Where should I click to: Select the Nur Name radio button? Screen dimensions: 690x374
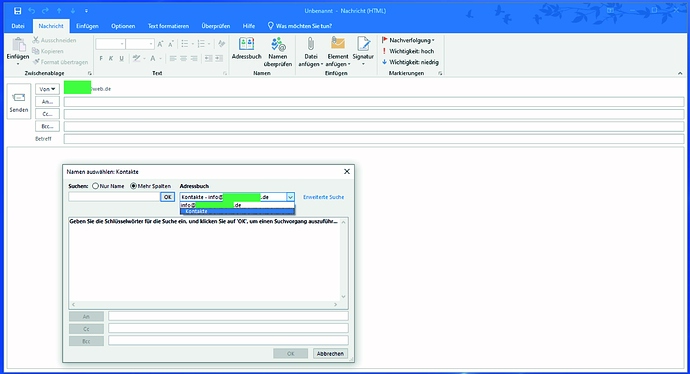click(95, 186)
